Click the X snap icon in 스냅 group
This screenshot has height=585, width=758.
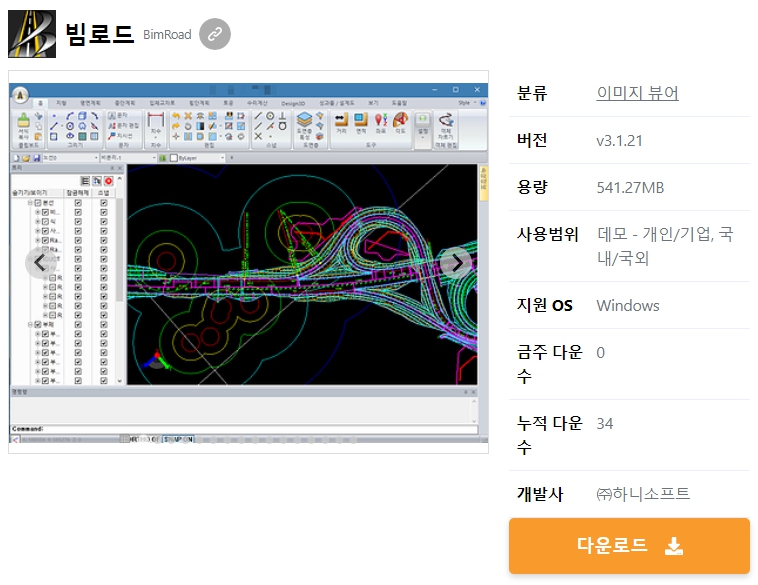click(258, 136)
